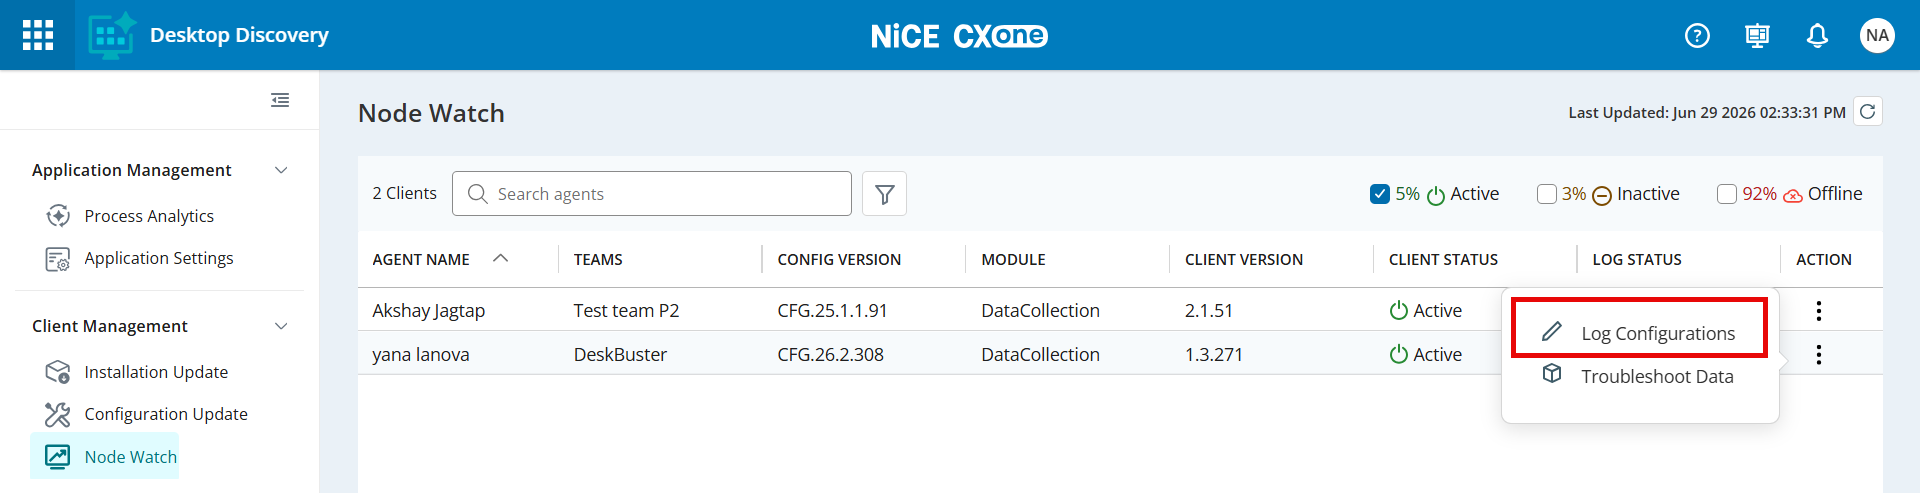1920x493 pixels.
Task: Collapse the sidebar with the menu-fold icon
Action: pyautogui.click(x=280, y=100)
